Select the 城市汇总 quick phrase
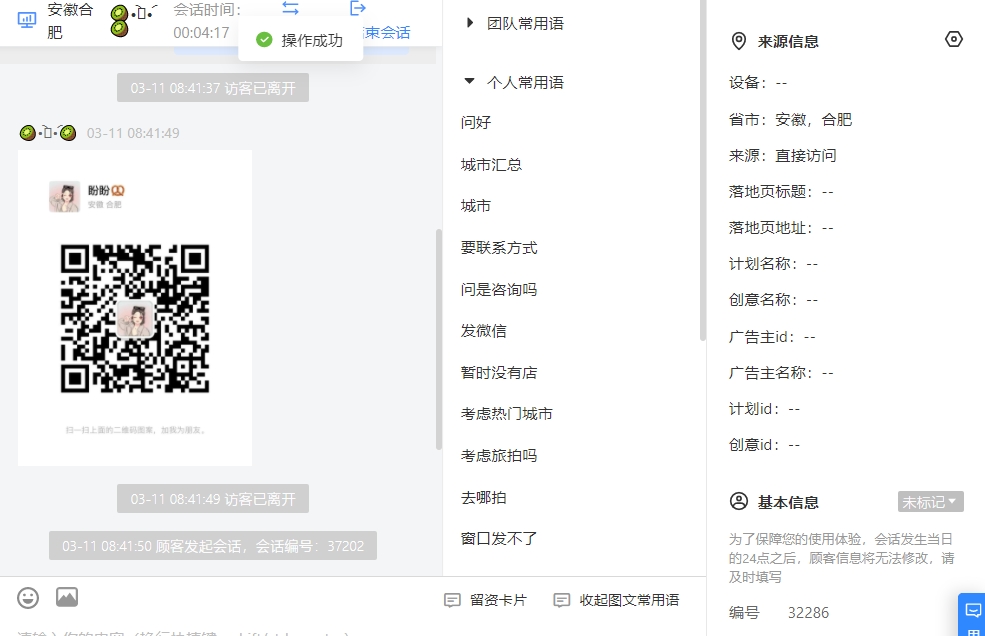This screenshot has width=985, height=636. coord(491,165)
